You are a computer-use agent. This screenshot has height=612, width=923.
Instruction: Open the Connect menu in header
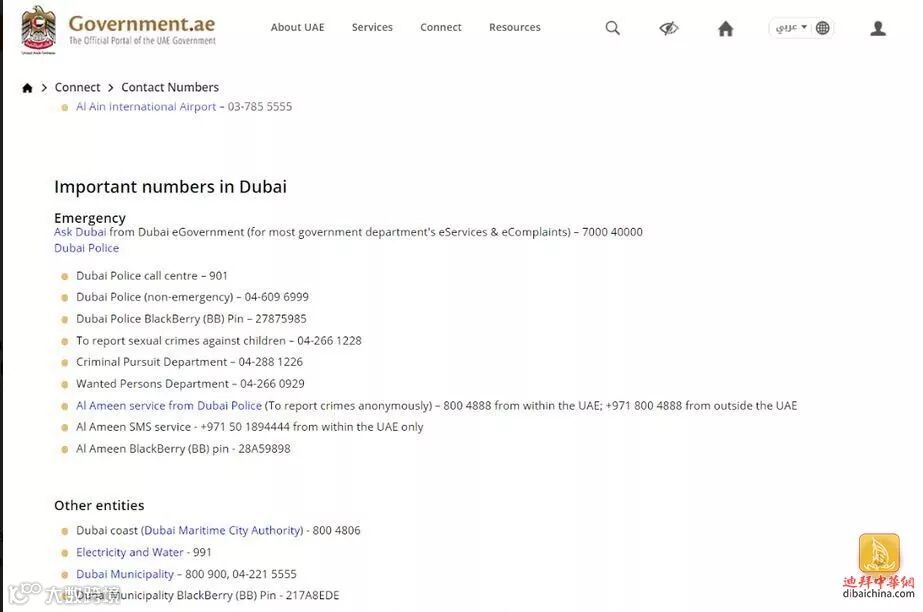441,27
